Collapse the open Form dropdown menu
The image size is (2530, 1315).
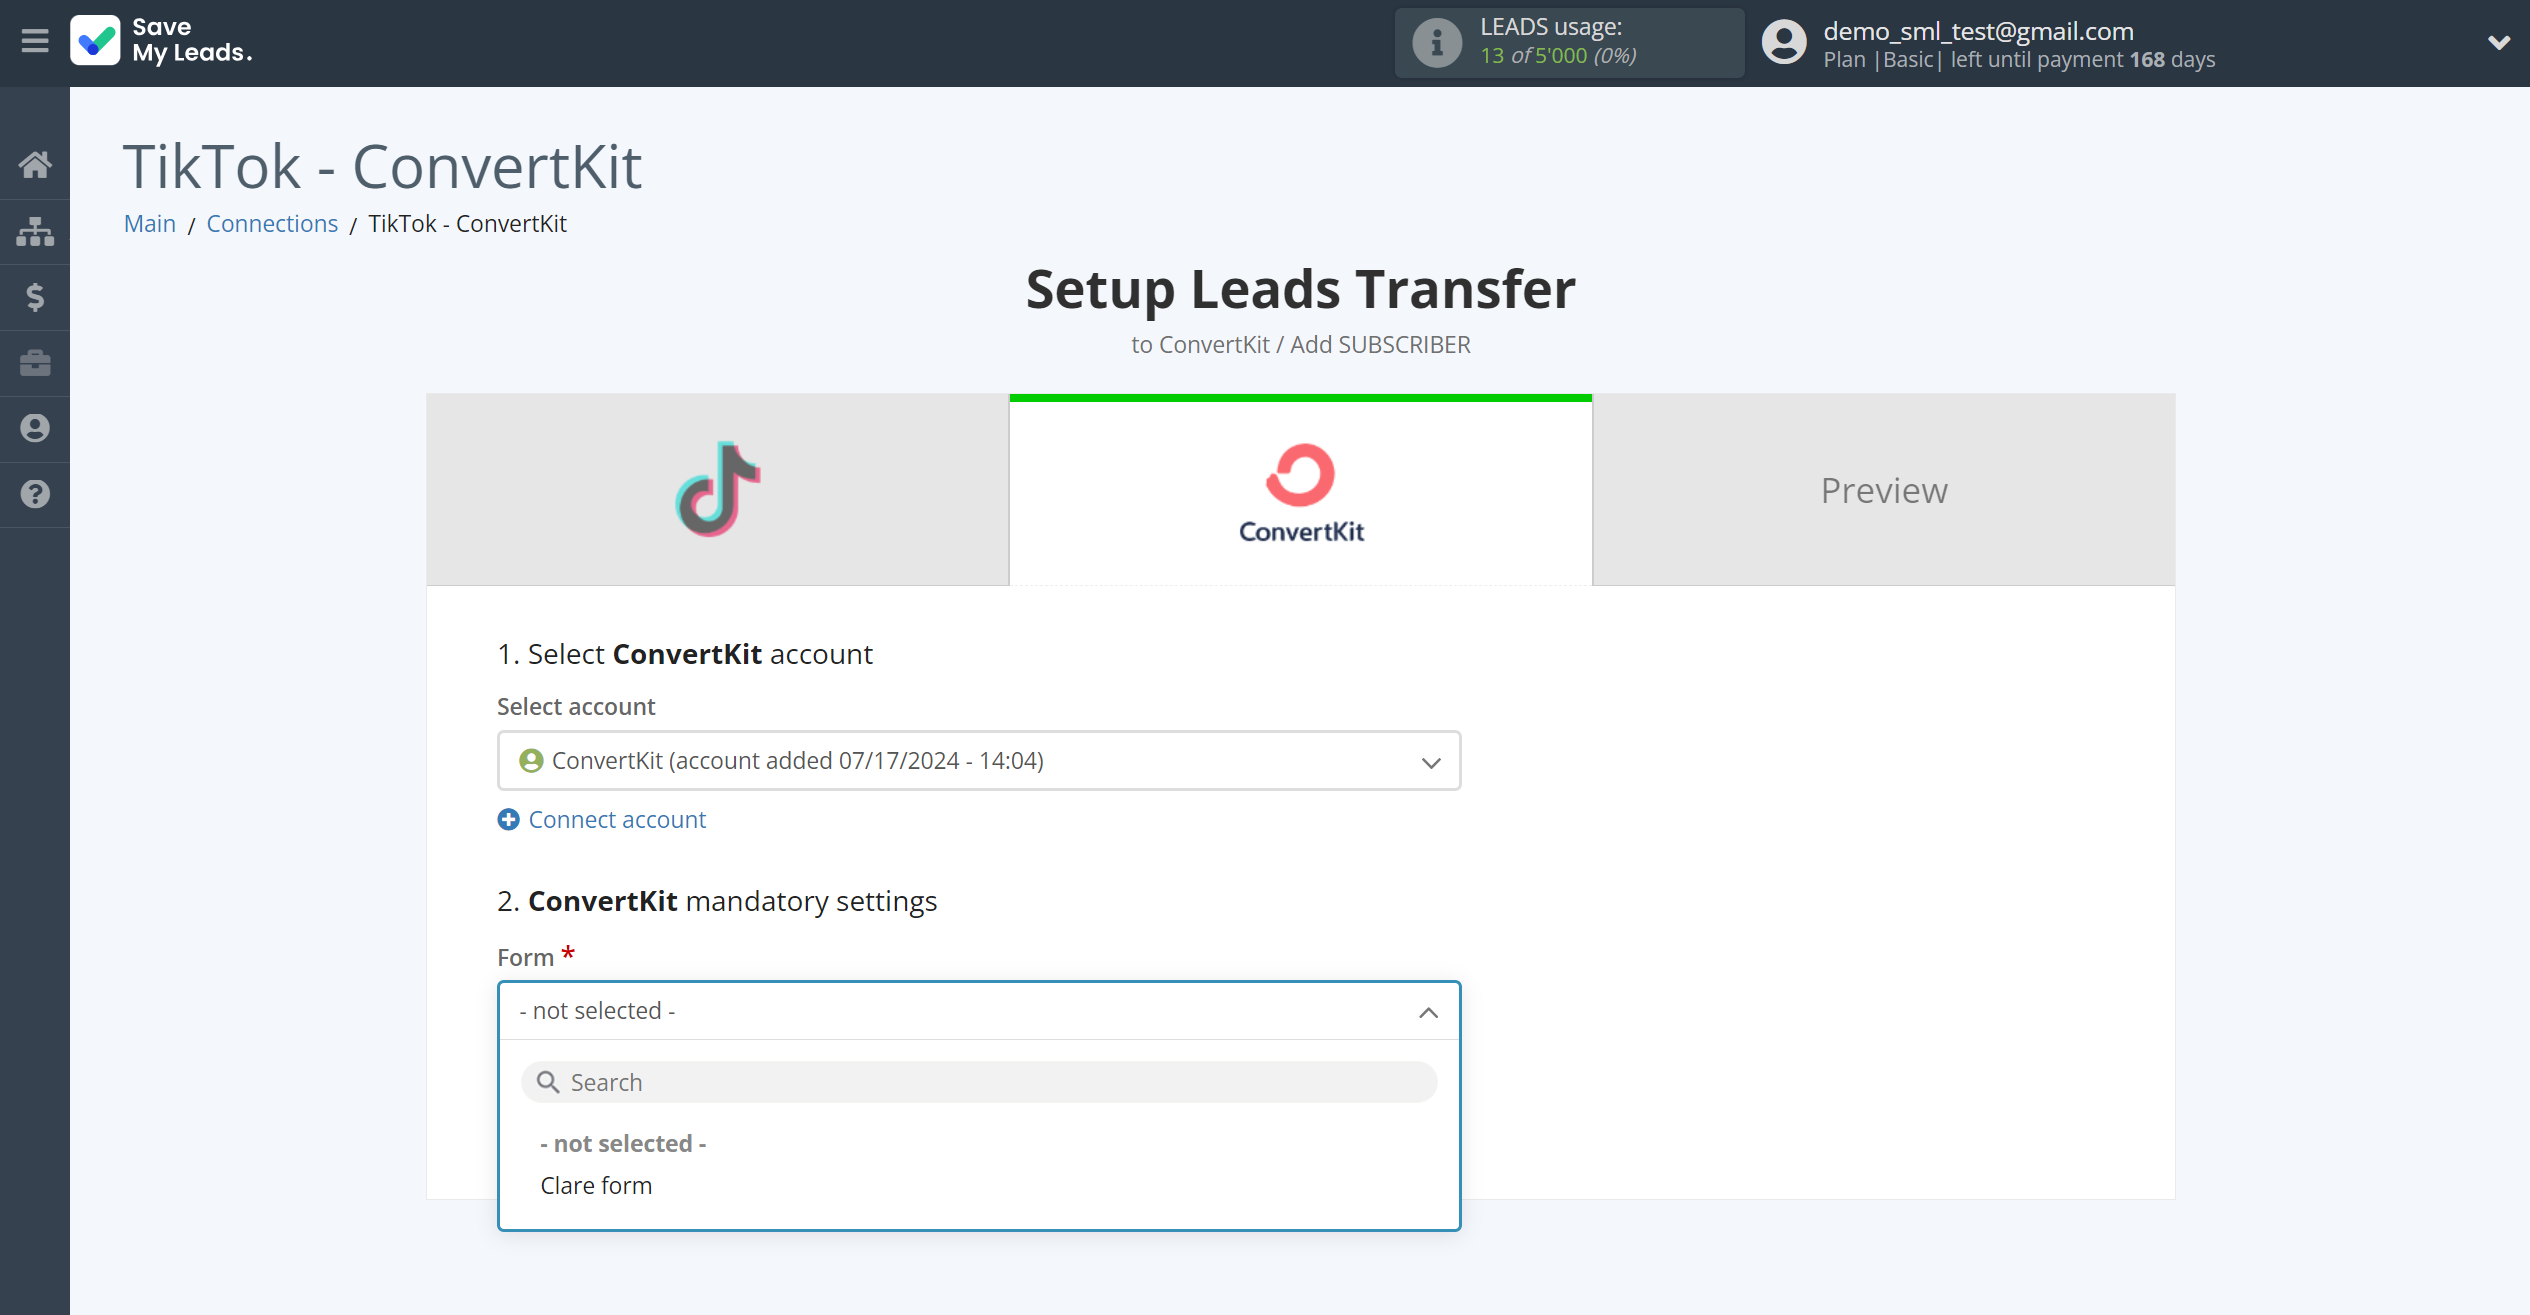[x=1429, y=1012]
